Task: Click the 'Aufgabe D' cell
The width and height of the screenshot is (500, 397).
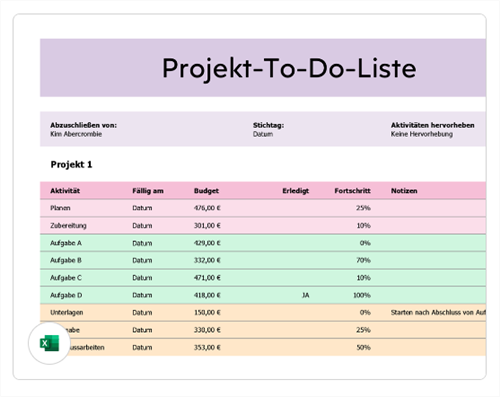Action: click(x=66, y=295)
